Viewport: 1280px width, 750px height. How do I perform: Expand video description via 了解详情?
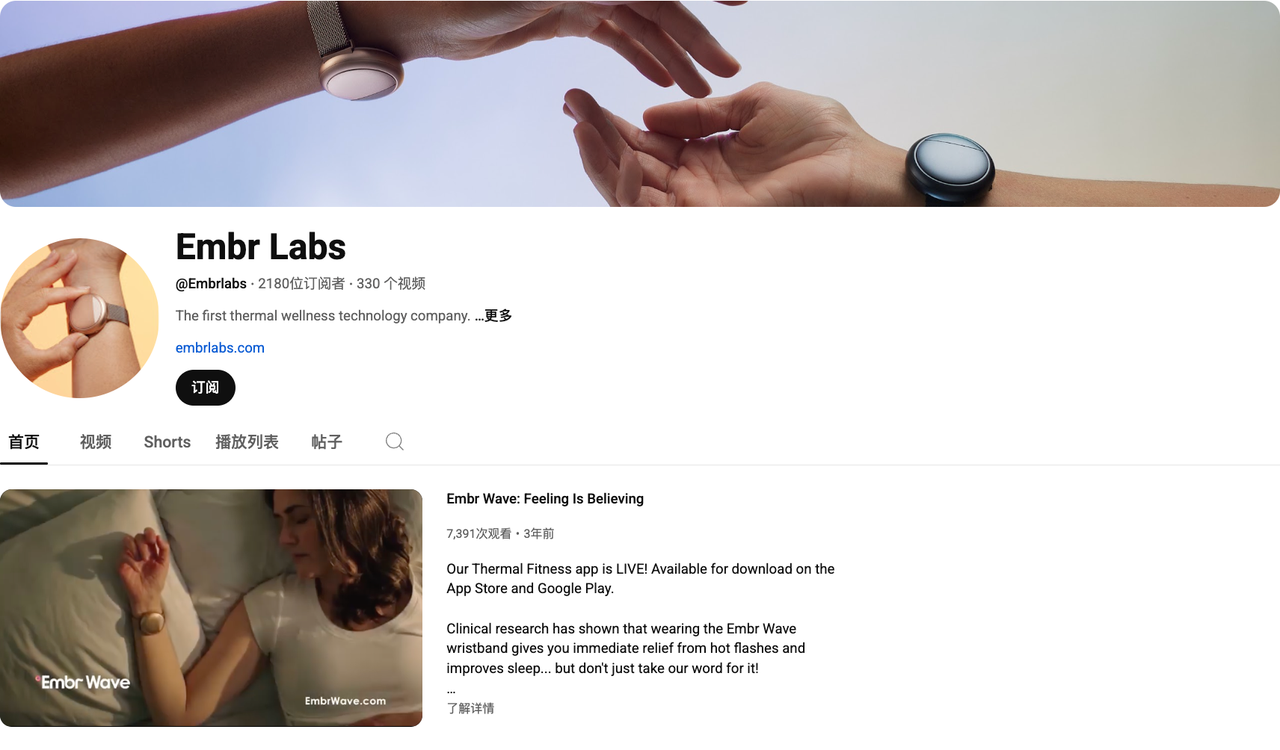point(470,708)
